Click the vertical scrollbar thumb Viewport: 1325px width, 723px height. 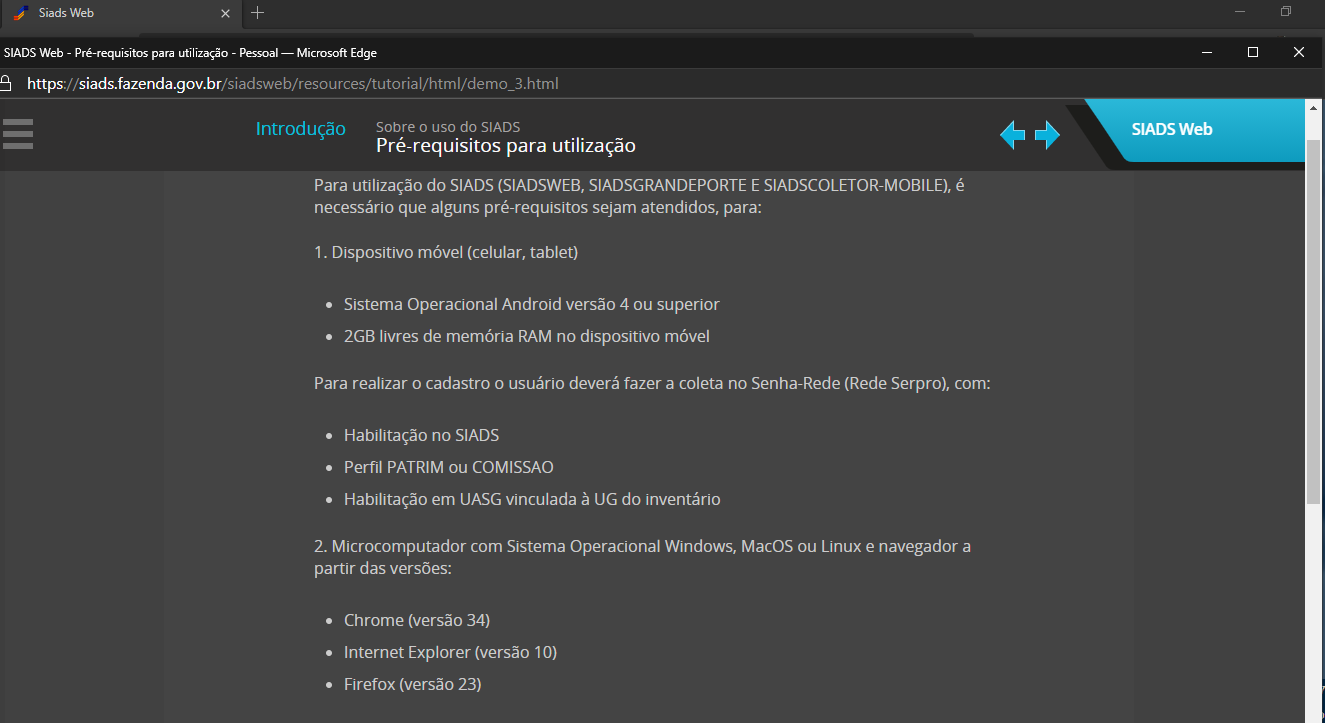(x=1313, y=320)
